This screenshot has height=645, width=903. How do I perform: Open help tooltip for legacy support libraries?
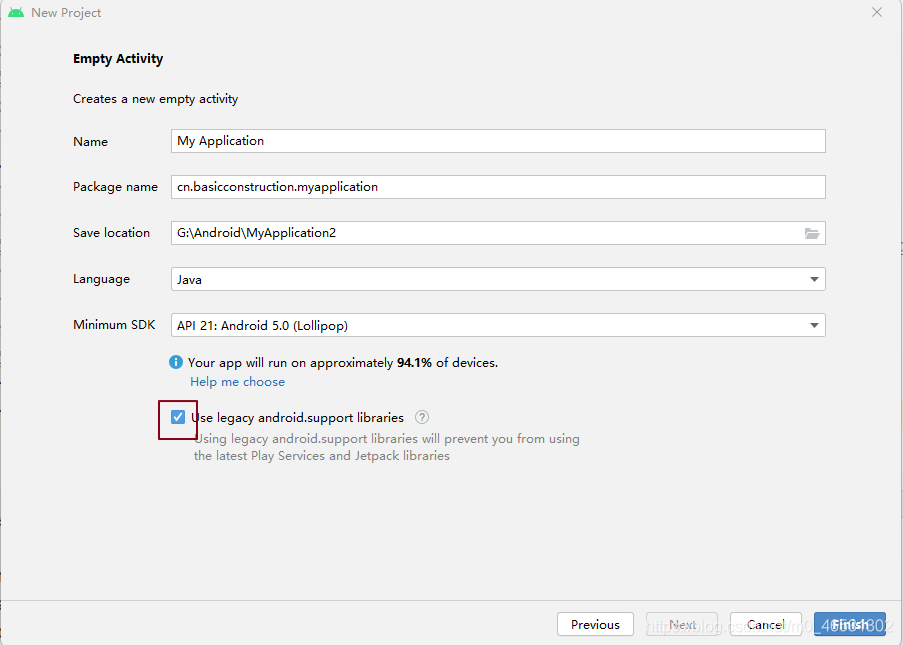(x=422, y=418)
